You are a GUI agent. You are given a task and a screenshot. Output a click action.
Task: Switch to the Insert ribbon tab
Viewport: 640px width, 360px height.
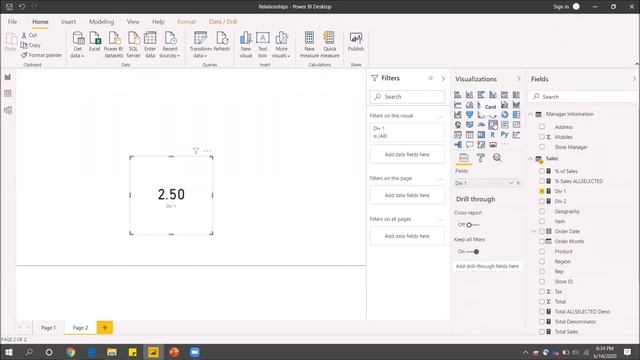coord(68,22)
